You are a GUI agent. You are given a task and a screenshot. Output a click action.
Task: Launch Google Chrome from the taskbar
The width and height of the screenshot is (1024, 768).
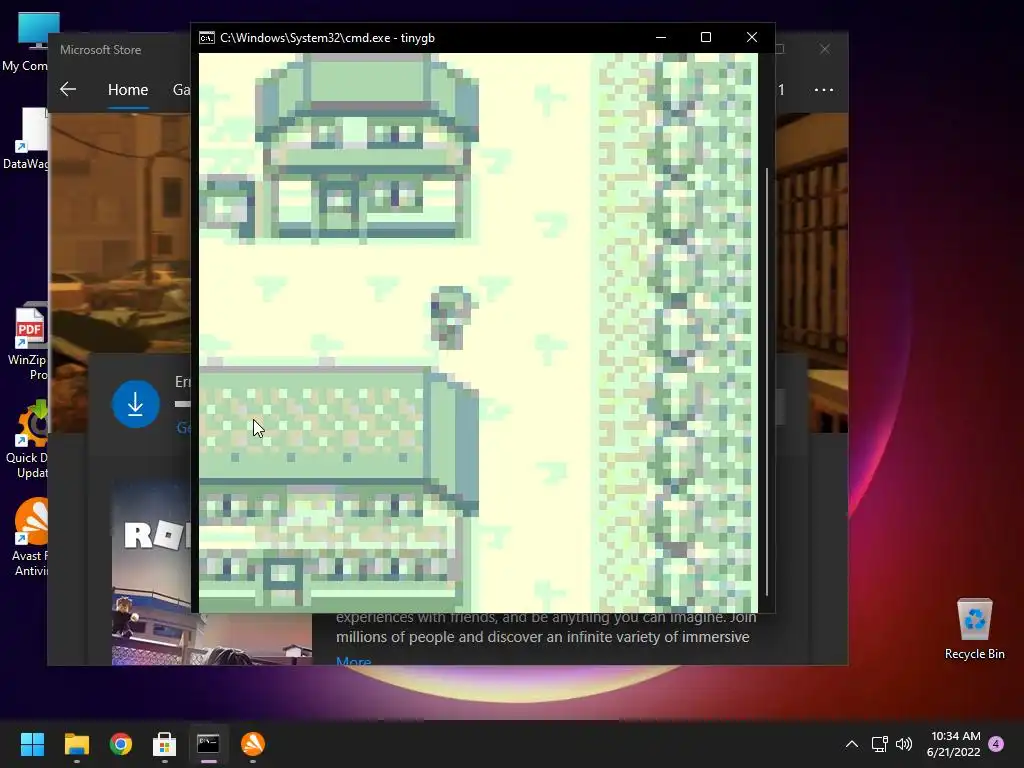(x=121, y=744)
